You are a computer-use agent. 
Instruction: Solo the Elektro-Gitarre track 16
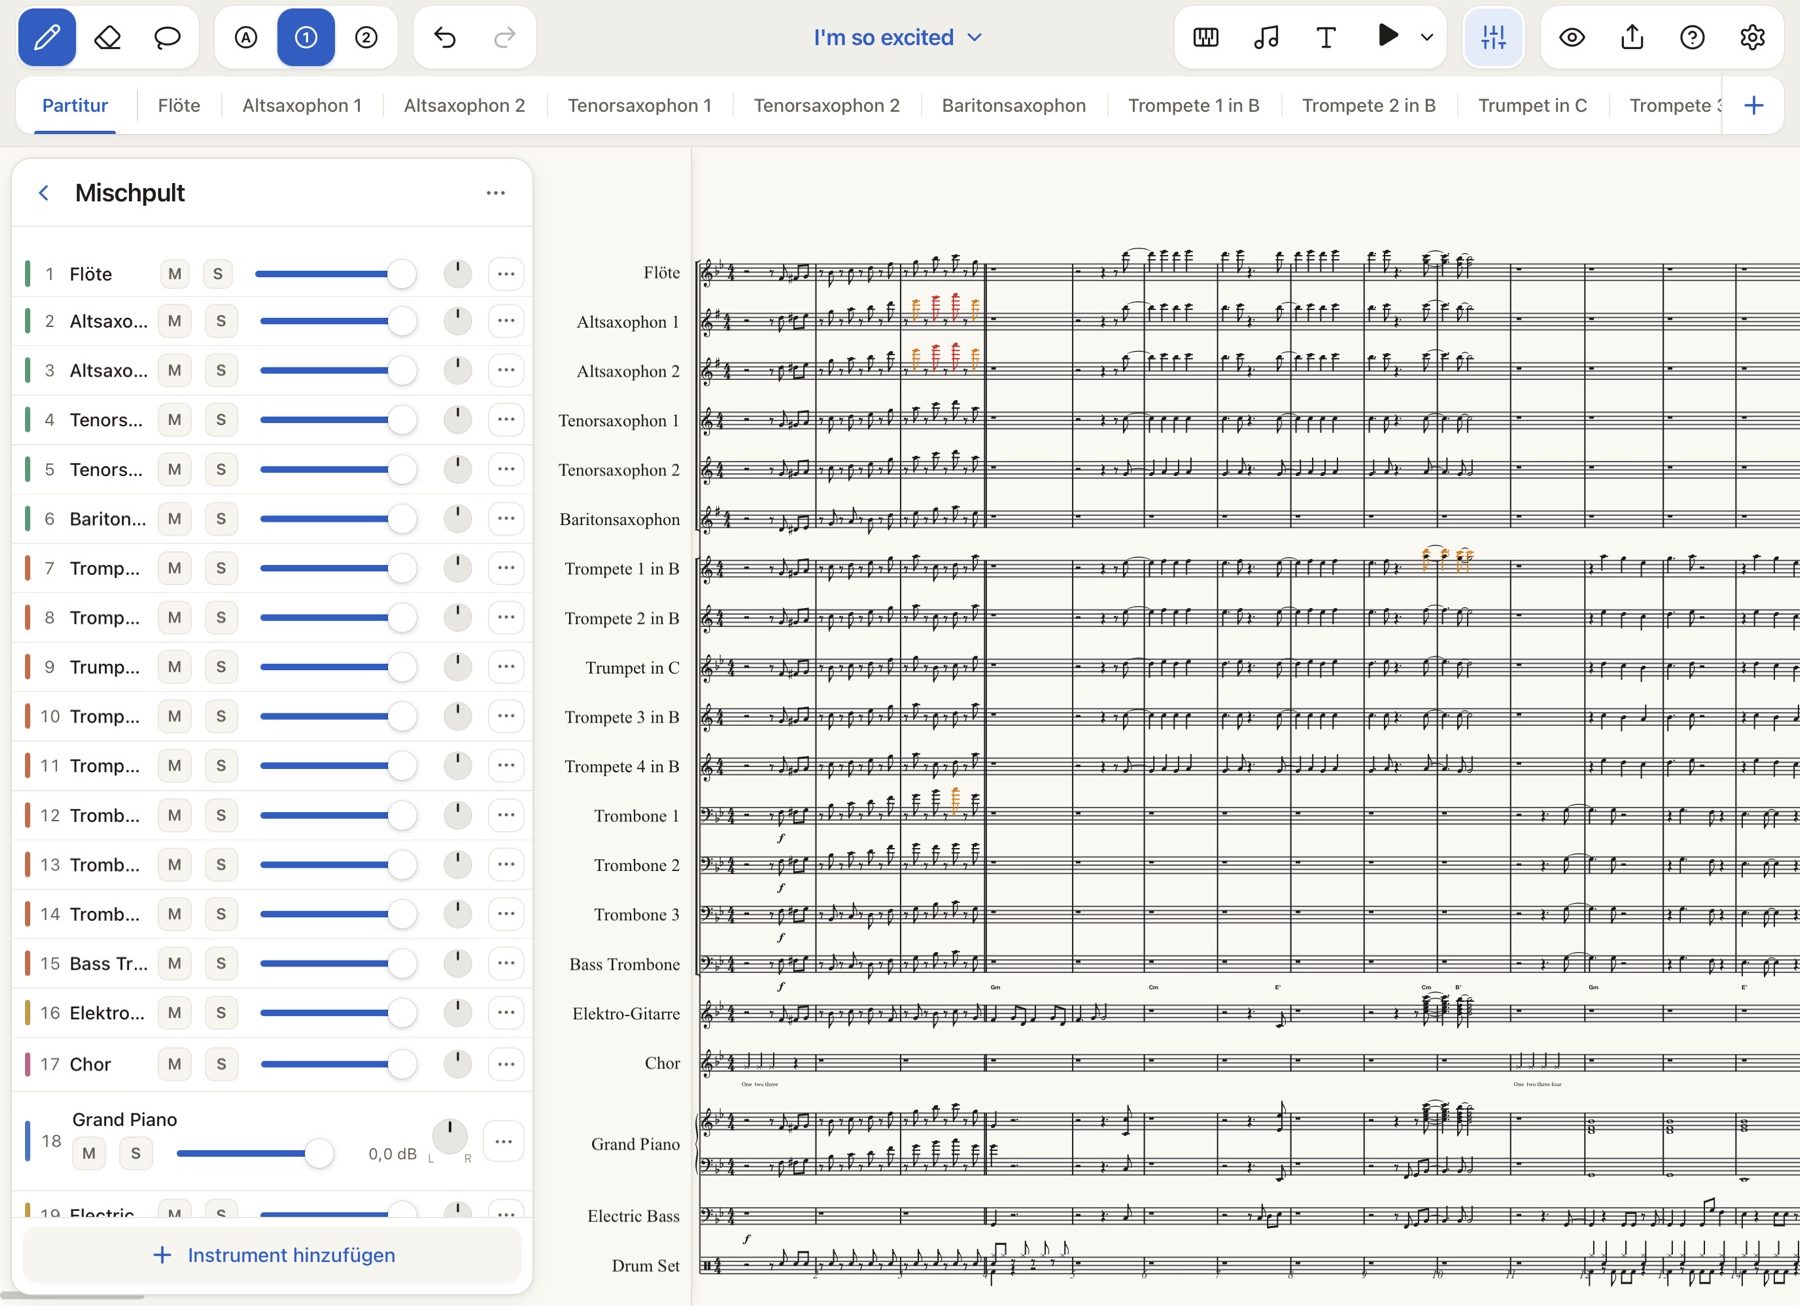(x=221, y=1013)
